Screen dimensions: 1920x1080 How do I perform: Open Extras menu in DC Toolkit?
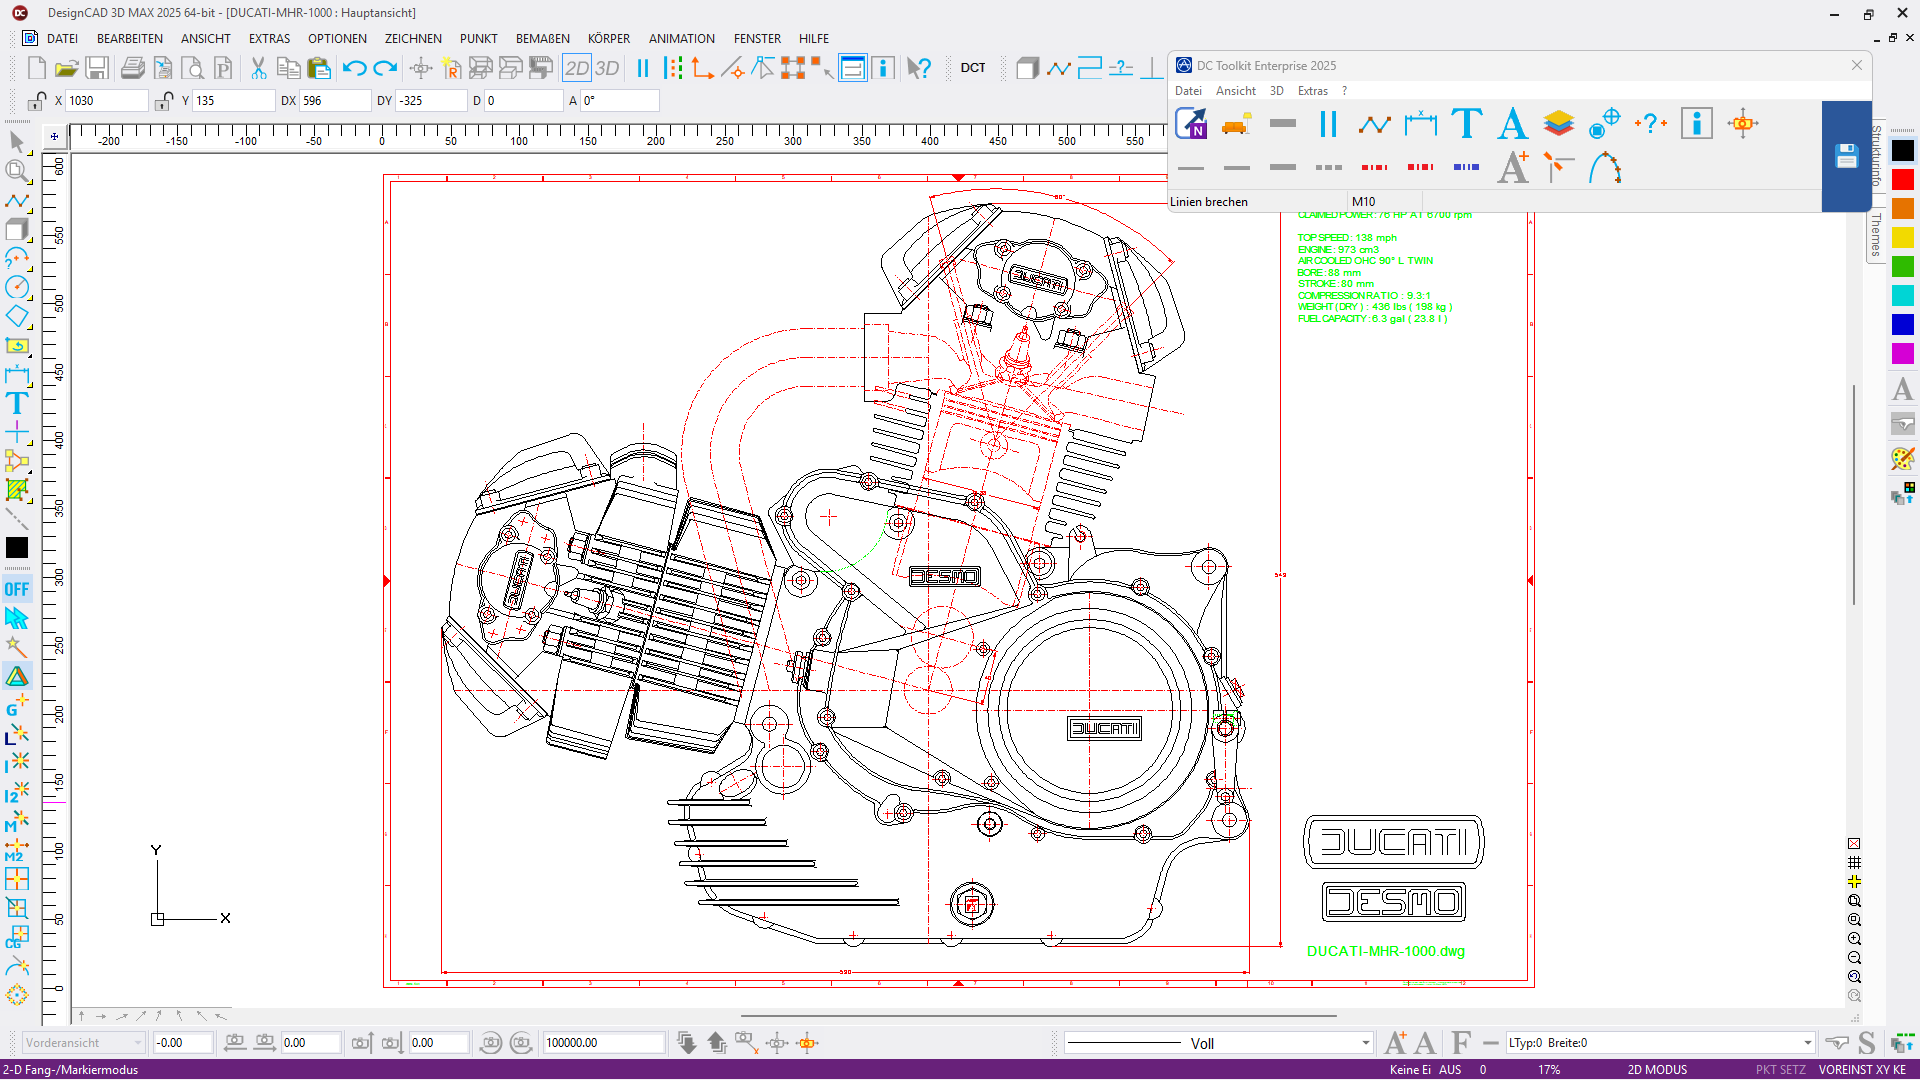tap(1312, 91)
